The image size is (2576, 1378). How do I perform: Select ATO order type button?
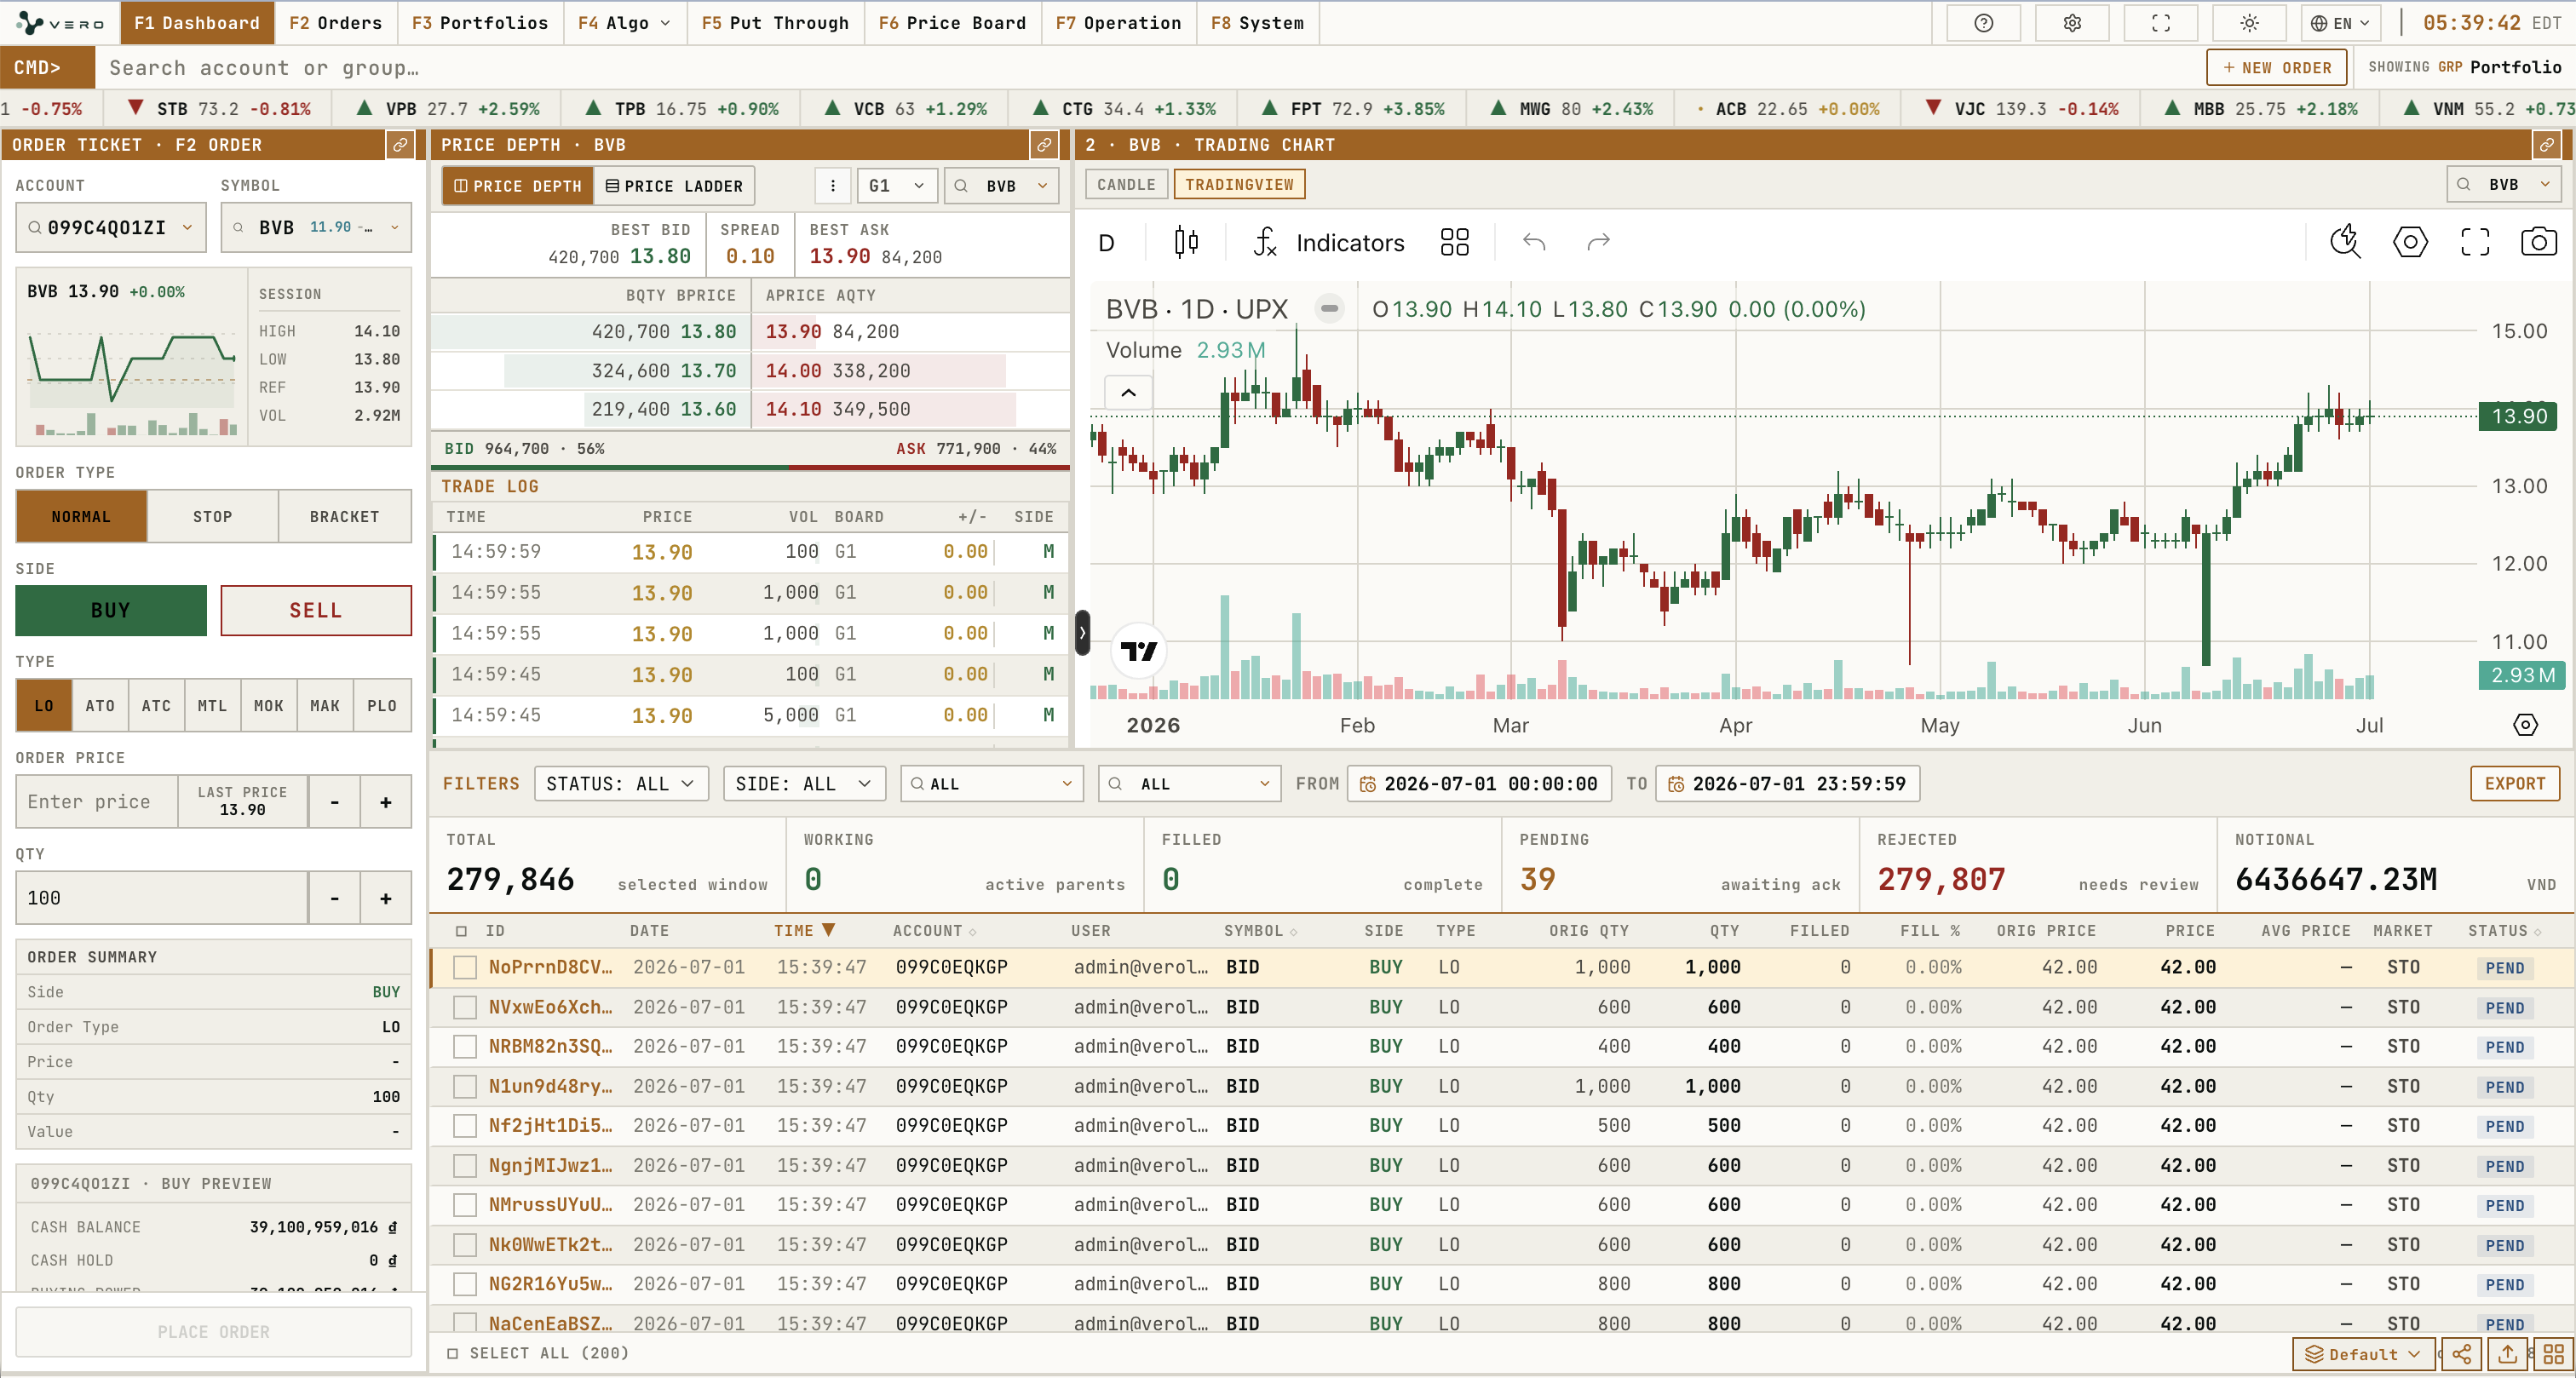pyautogui.click(x=100, y=705)
